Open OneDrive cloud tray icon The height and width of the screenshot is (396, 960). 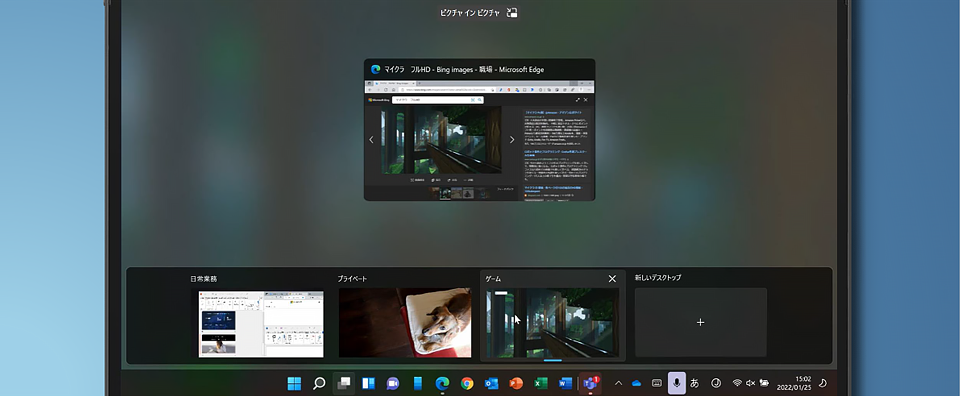click(636, 384)
